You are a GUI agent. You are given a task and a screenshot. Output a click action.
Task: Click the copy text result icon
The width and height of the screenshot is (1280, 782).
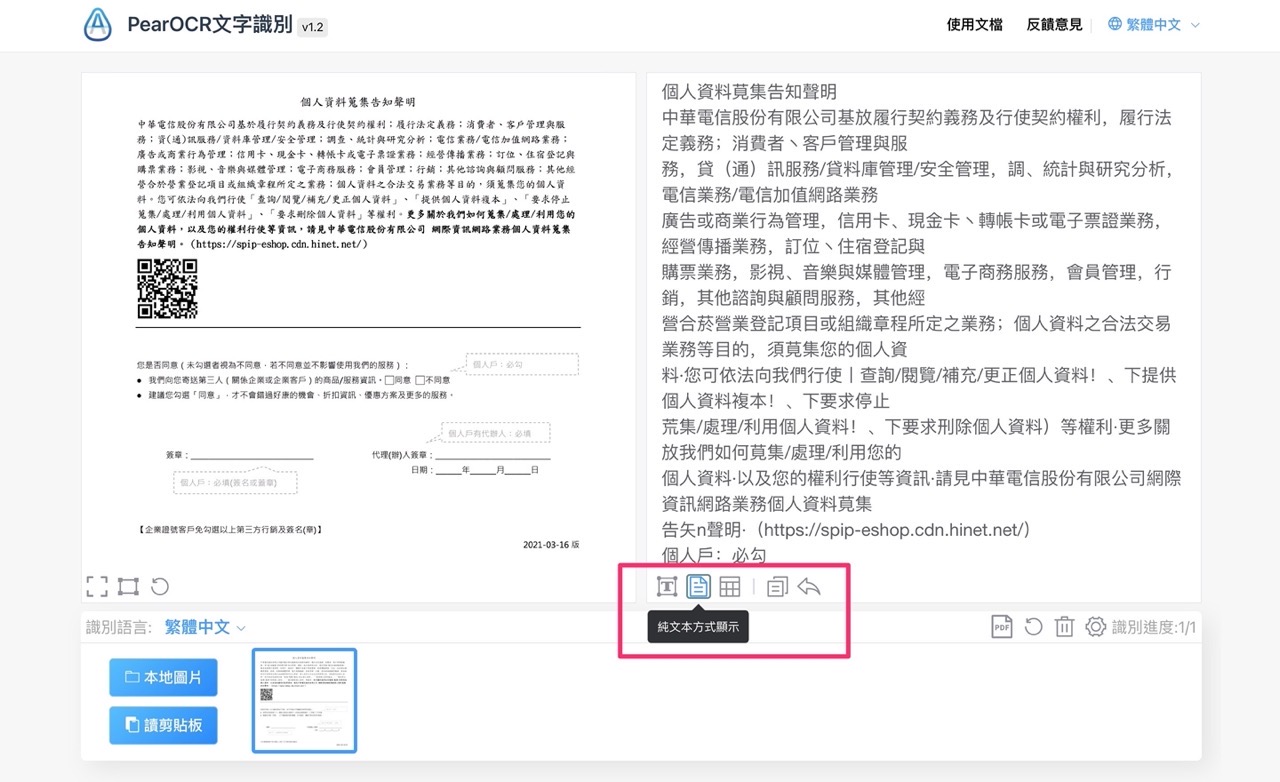[777, 587]
